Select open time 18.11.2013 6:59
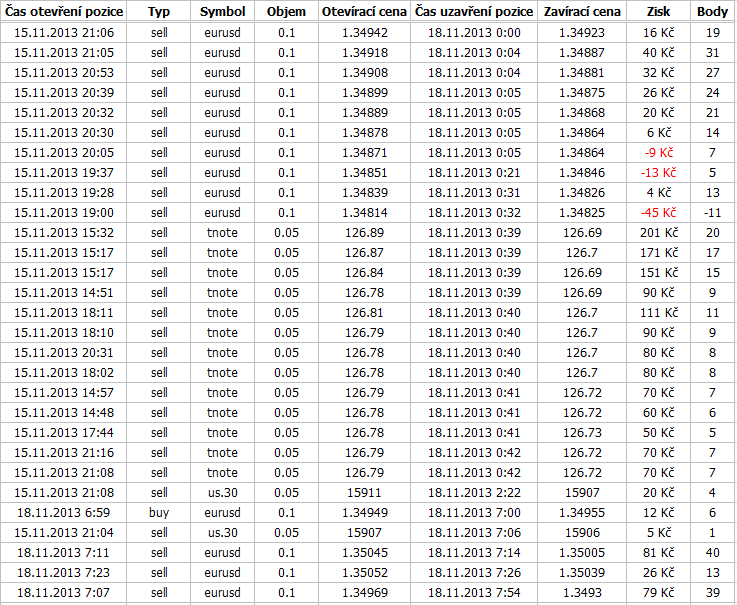The image size is (737, 605). click(x=63, y=512)
